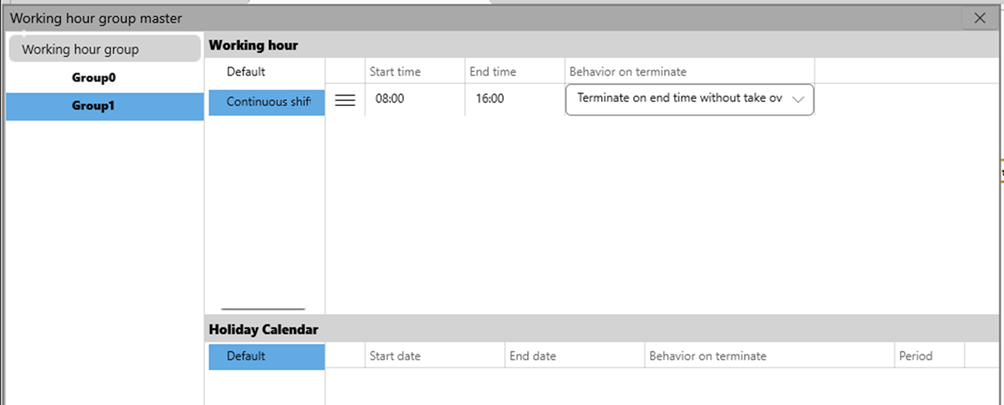The height and width of the screenshot is (405, 1004).
Task: Click the Holiday Calendar section title
Action: (x=263, y=329)
